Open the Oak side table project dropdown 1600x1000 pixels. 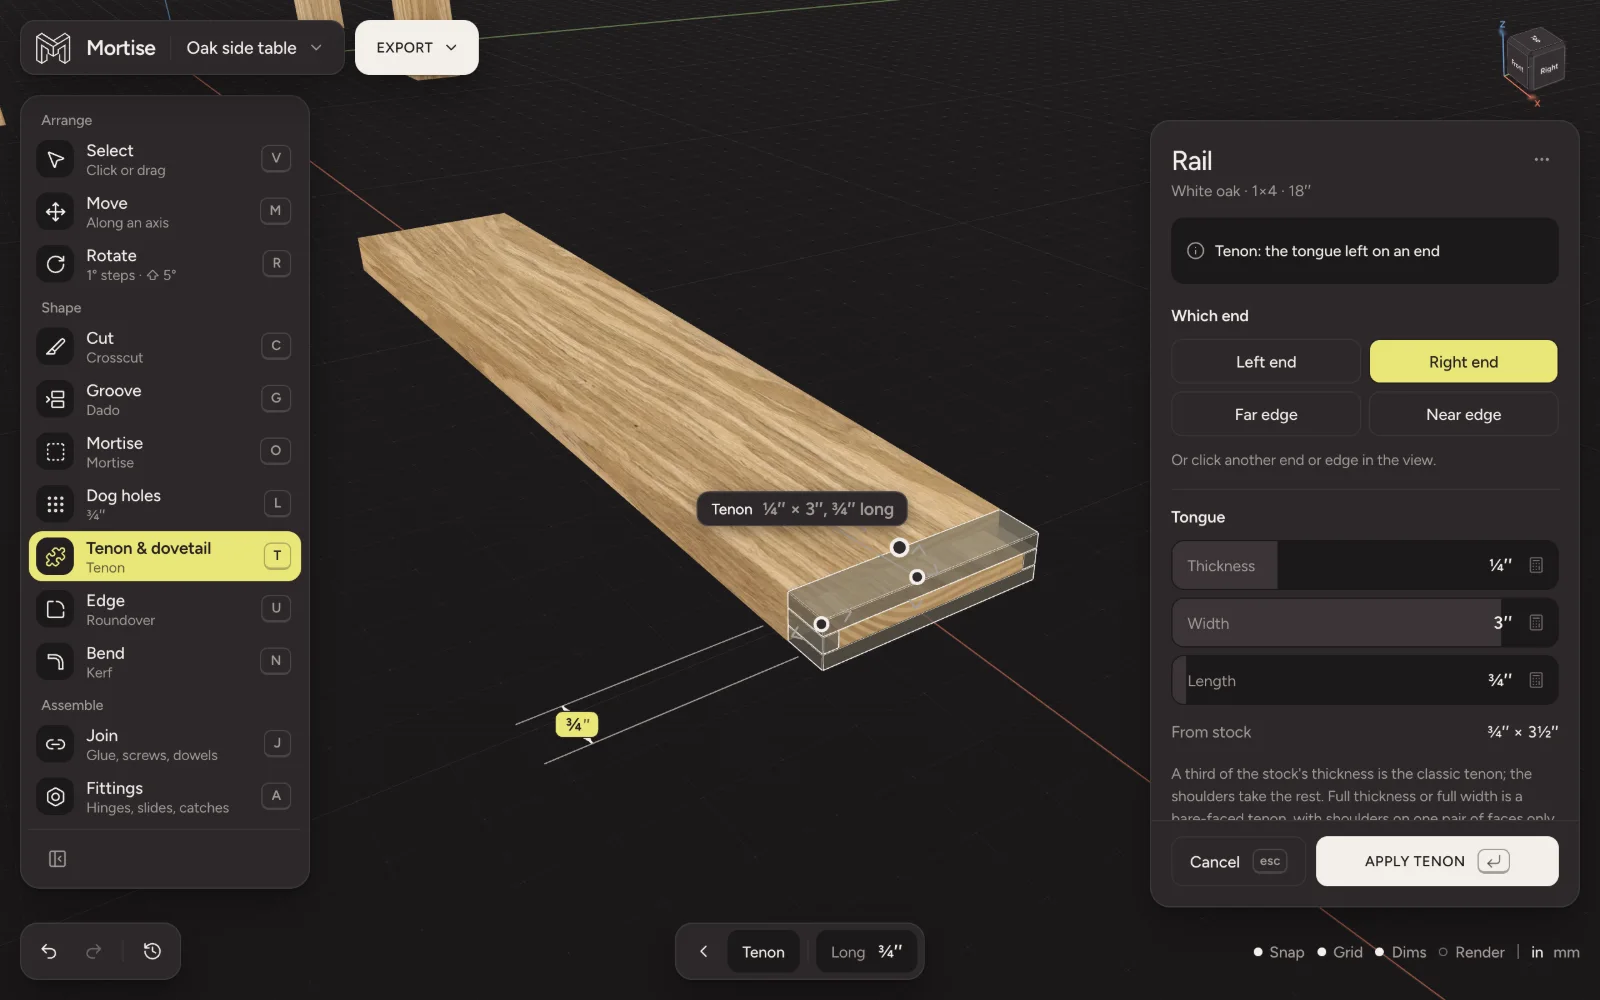pyautogui.click(x=254, y=48)
